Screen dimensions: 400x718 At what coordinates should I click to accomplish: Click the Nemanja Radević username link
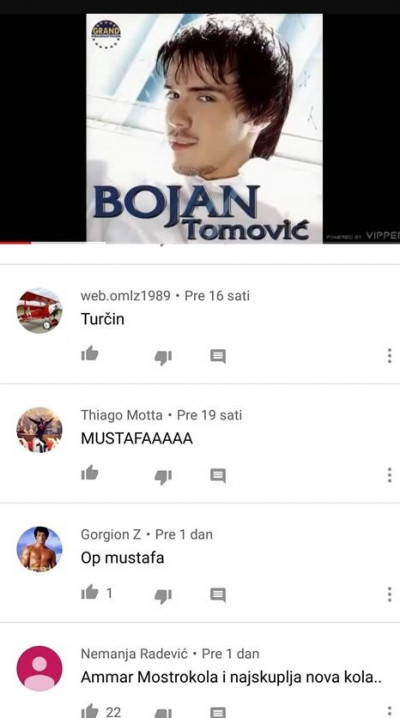[x=134, y=654]
